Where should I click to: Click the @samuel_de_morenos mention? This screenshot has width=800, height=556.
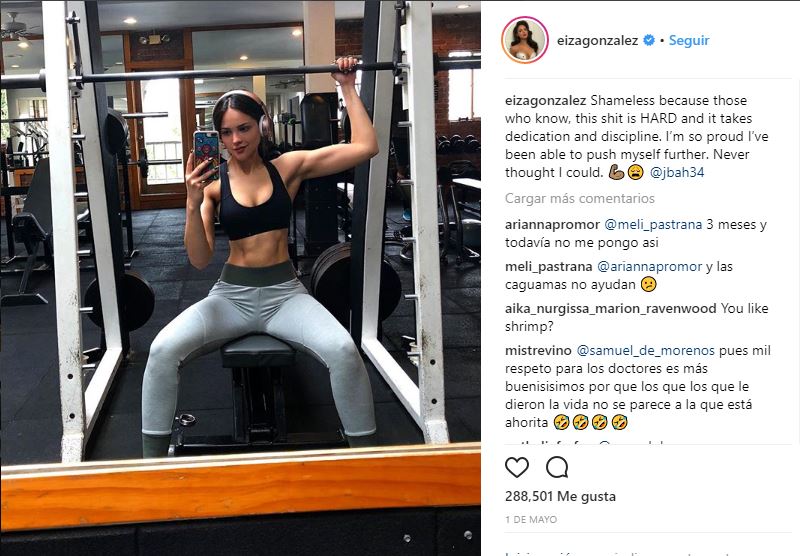(645, 350)
